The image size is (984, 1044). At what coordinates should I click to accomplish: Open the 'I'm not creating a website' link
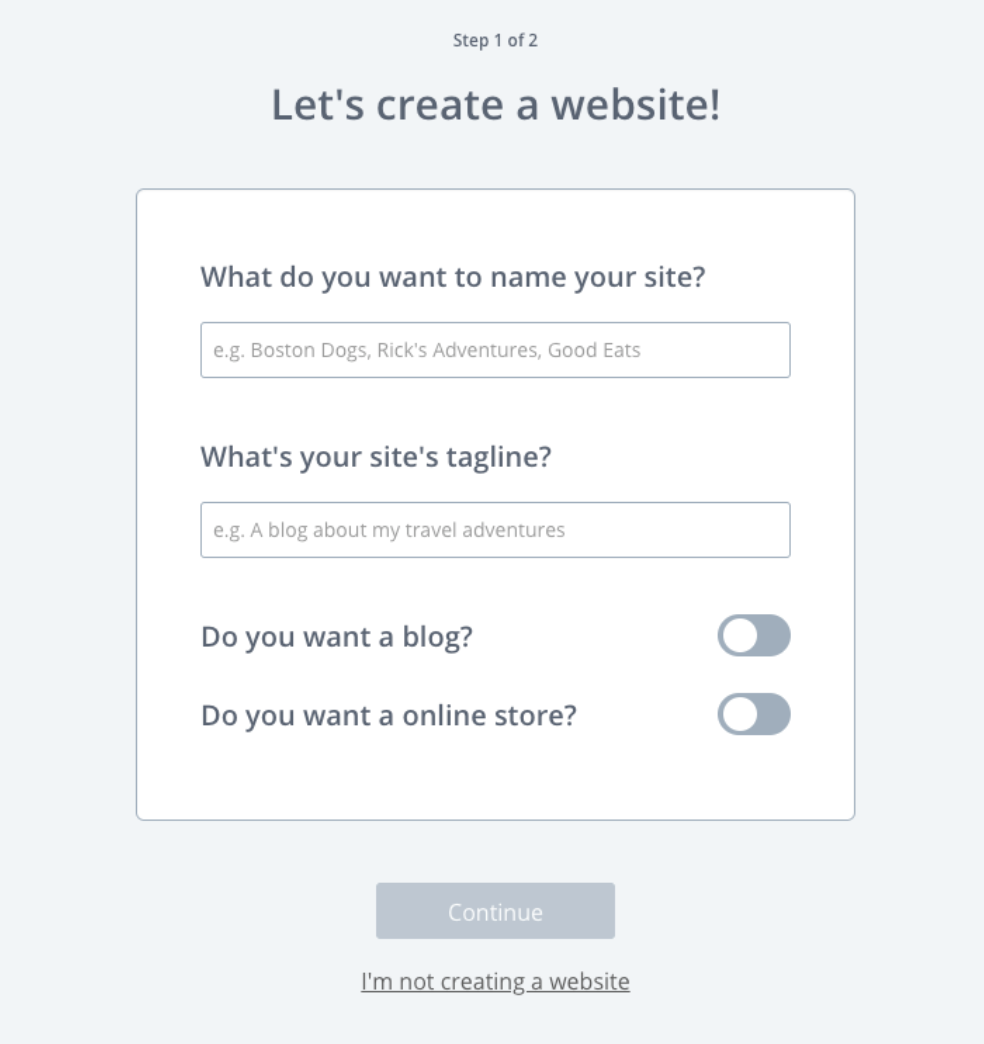(x=494, y=982)
